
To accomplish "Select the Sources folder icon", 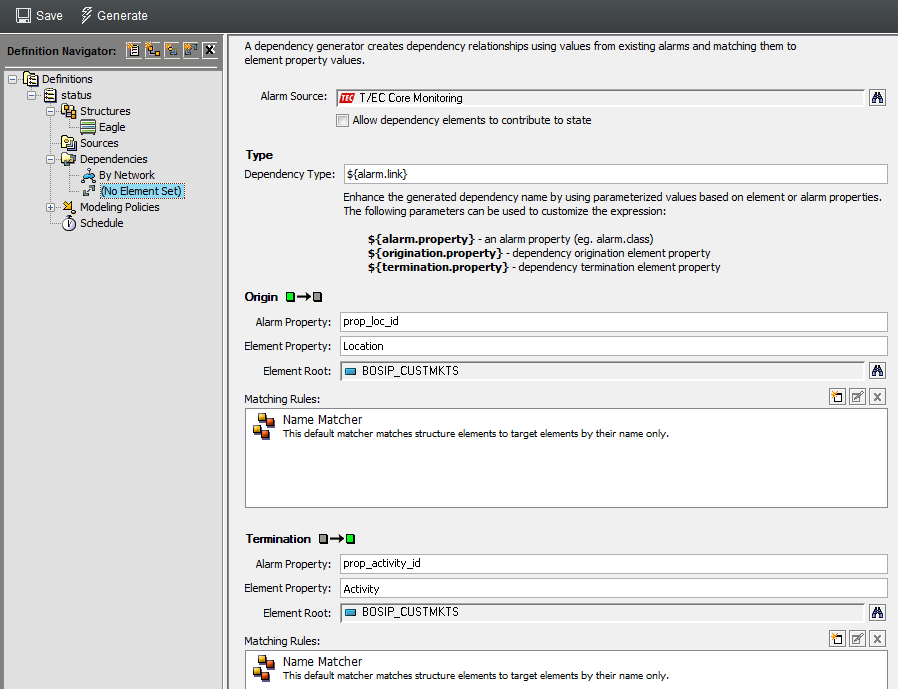I will (x=69, y=143).
